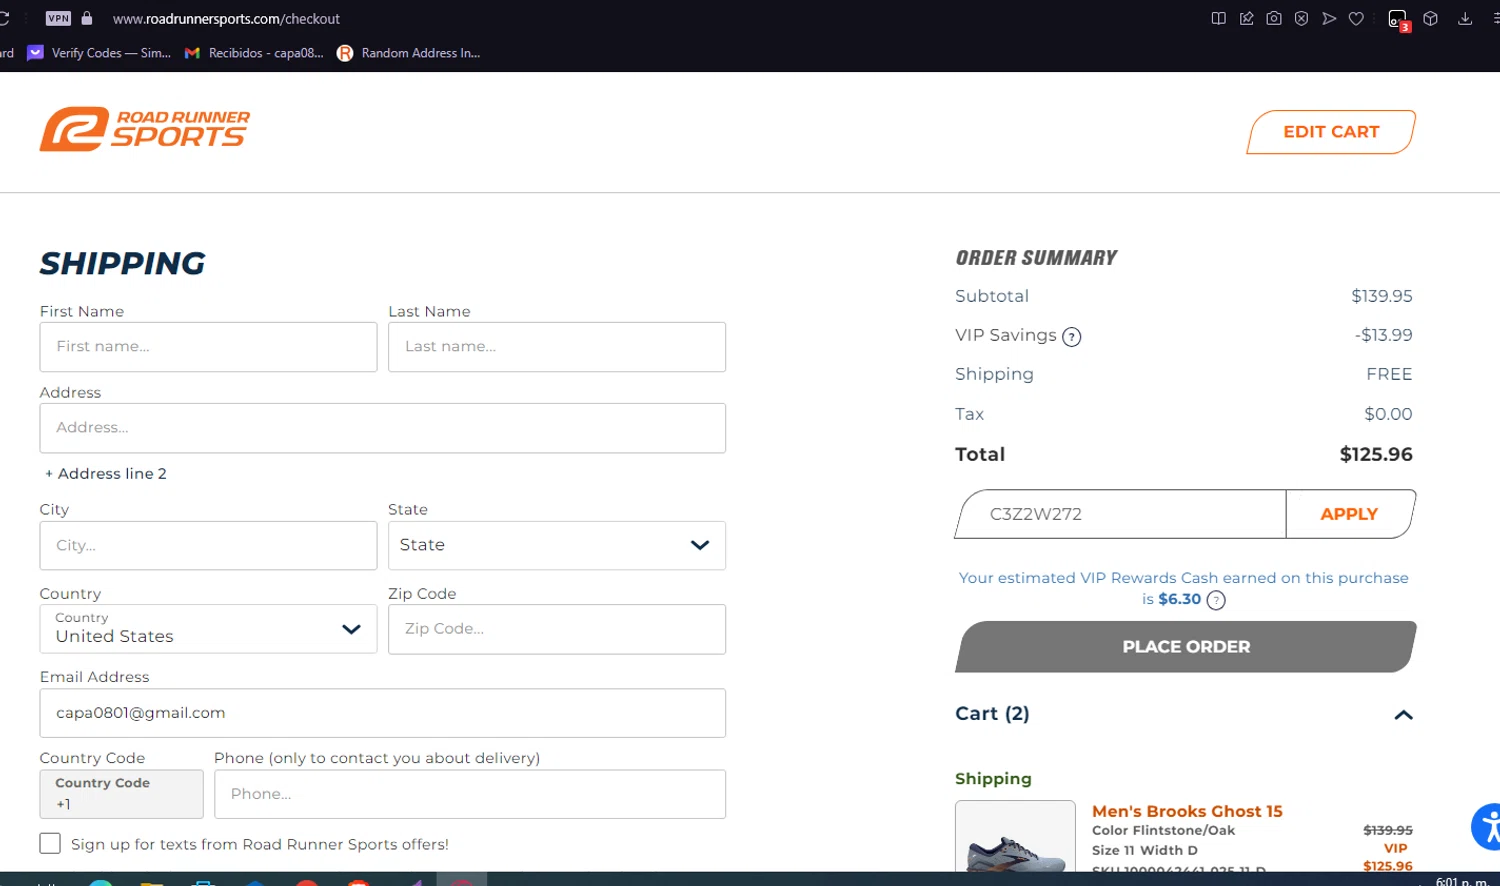The image size is (1500, 886).
Task: Click the EDIT CART button
Action: [1331, 132]
